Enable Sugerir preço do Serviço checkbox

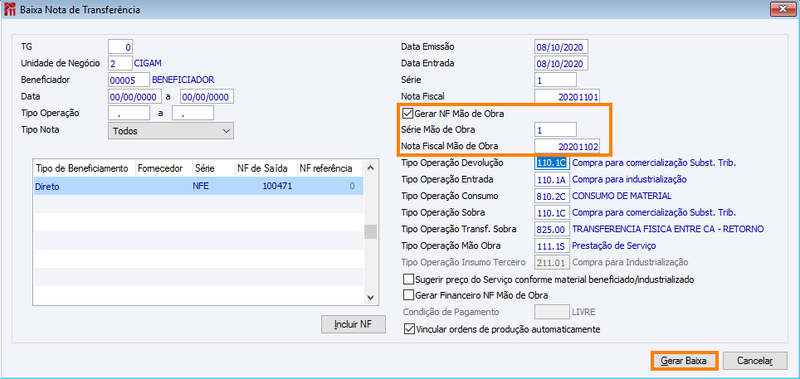(x=408, y=280)
